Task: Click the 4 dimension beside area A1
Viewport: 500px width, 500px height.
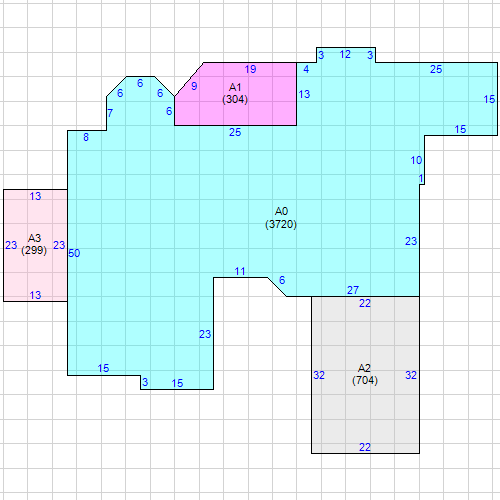Action: click(x=306, y=69)
